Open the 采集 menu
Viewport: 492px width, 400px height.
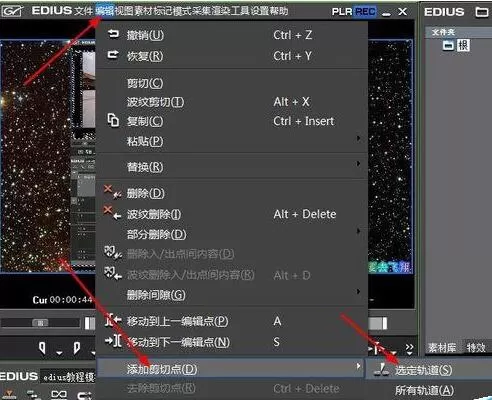click(x=202, y=11)
